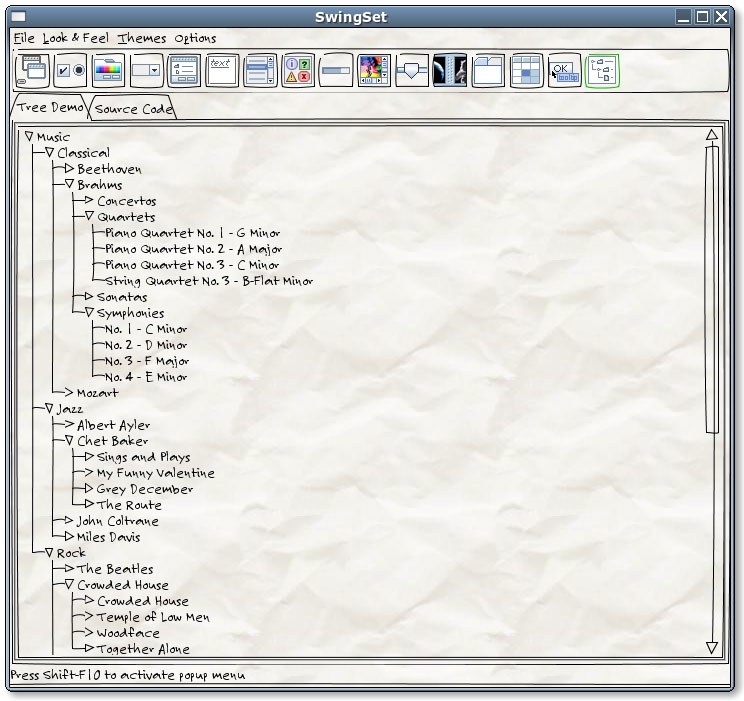The height and width of the screenshot is (701, 744).
Task: Open the Slider demo icon
Action: (412, 70)
